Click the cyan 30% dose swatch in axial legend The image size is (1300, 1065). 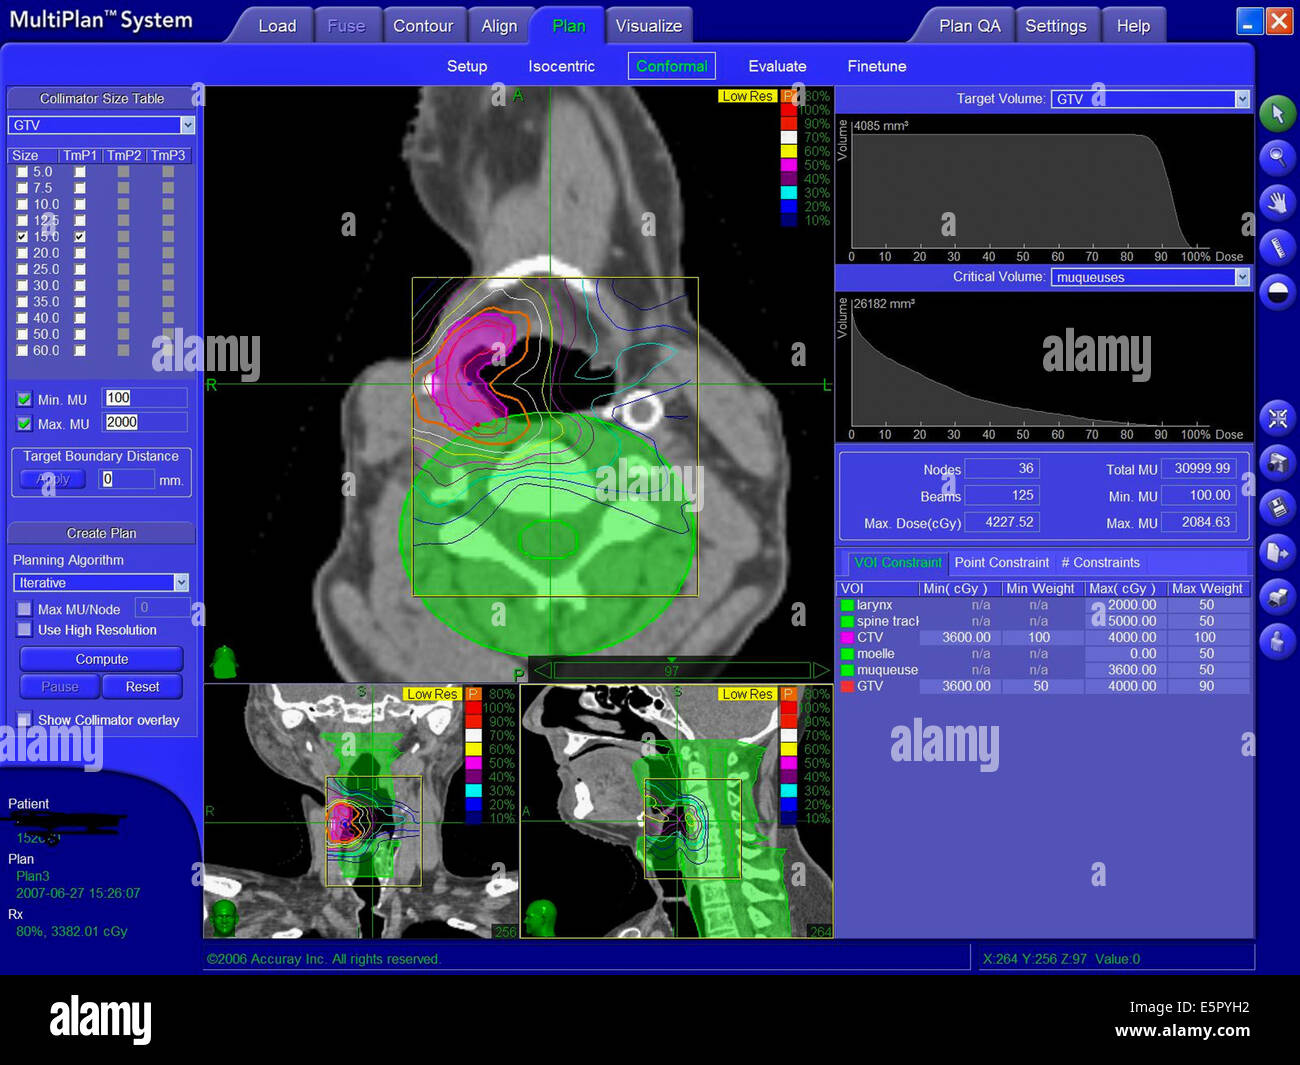[789, 193]
